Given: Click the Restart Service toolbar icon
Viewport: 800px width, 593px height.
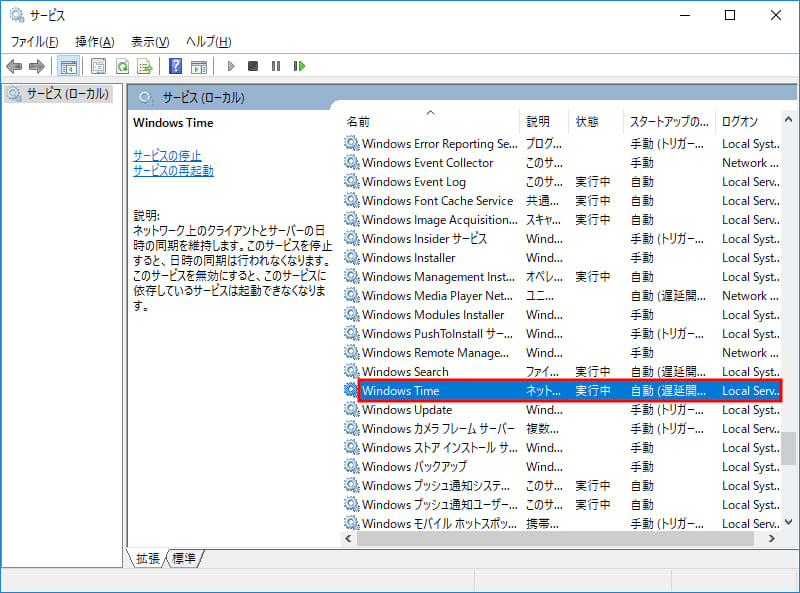Looking at the screenshot, I should [x=300, y=66].
